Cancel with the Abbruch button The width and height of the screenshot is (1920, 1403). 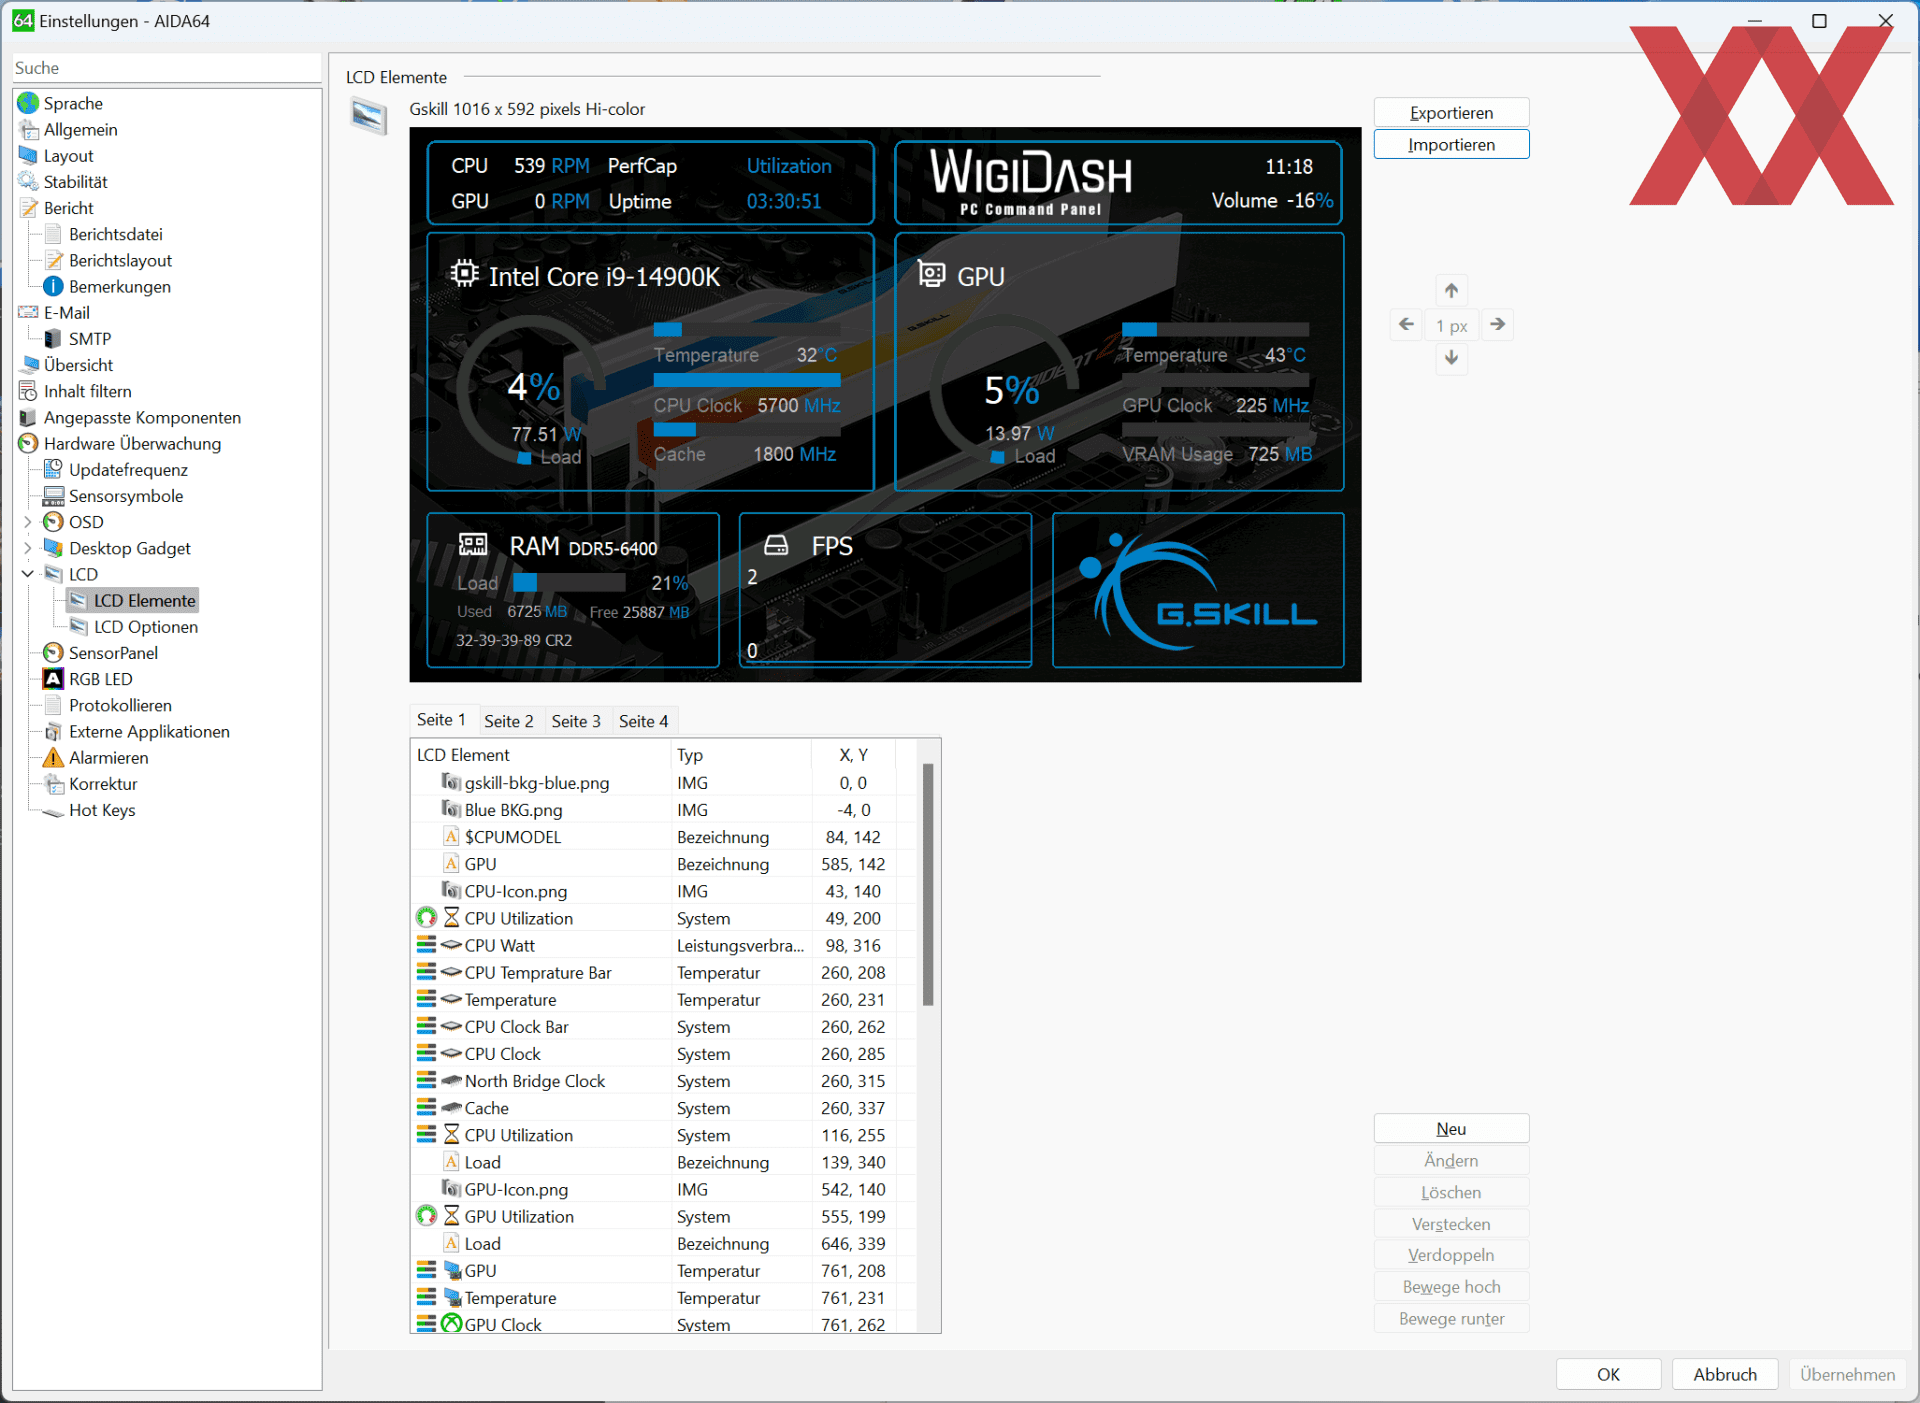point(1724,1375)
